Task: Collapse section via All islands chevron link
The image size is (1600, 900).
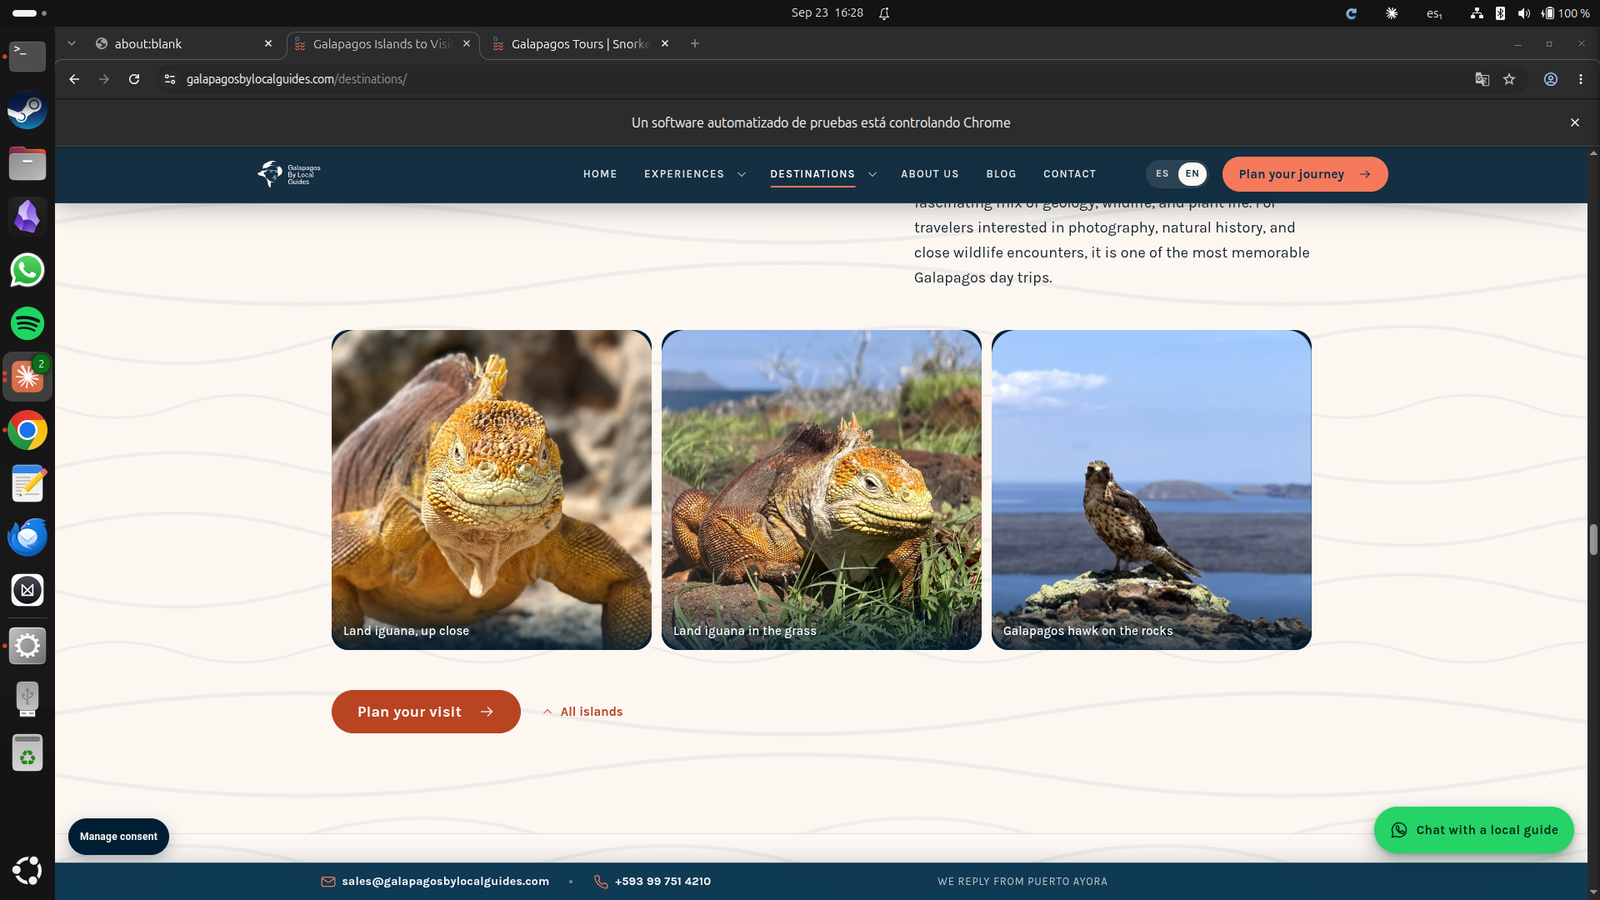Action: pyautogui.click(x=582, y=712)
